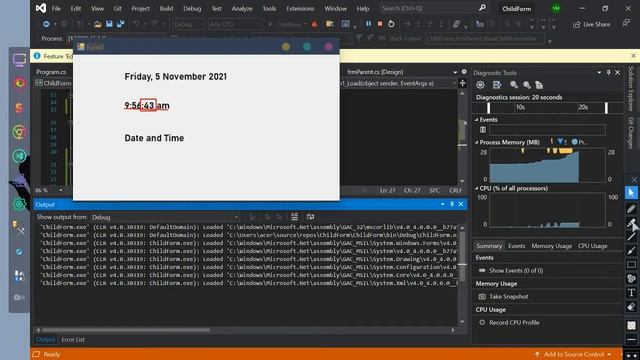Click the Take Snapshot camera icon

pos(482,296)
